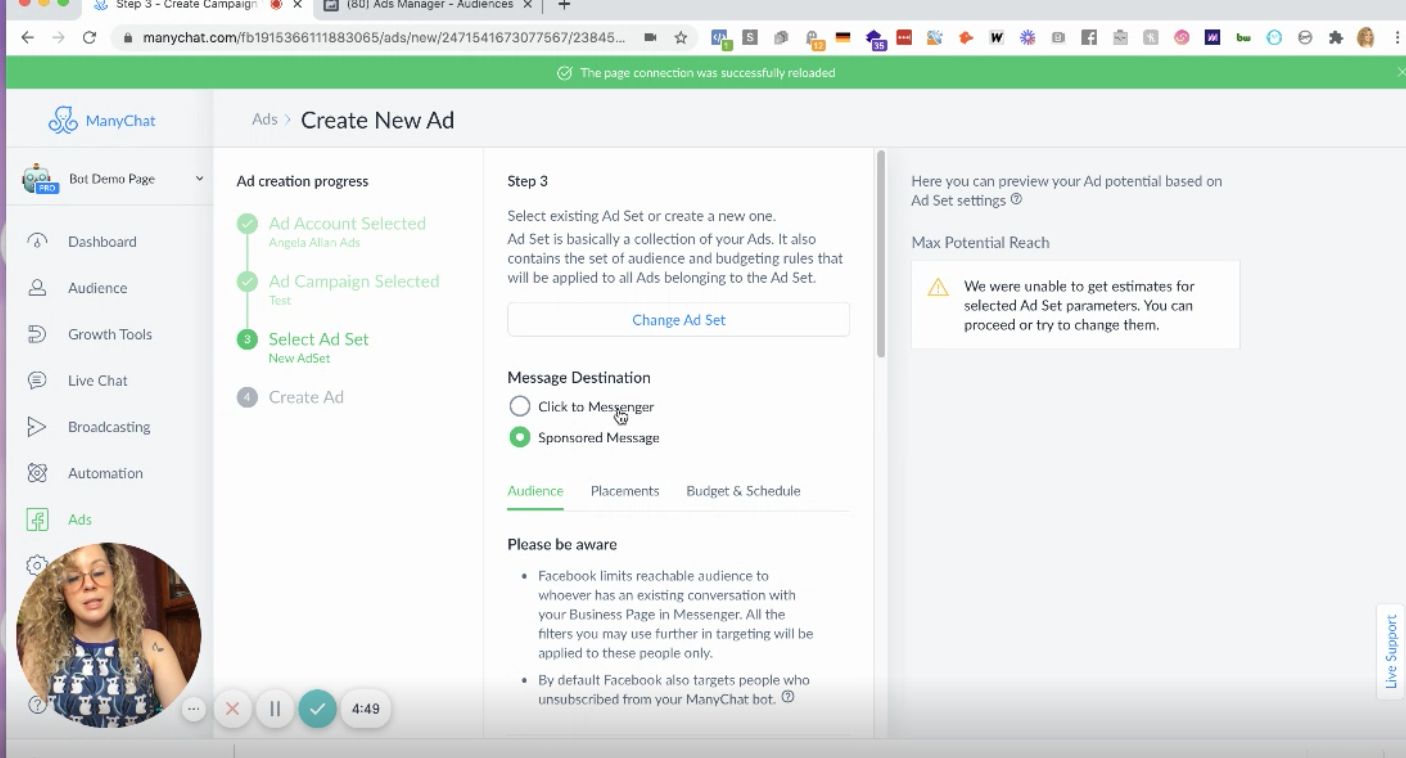1406x758 pixels.
Task: Switch to the Audience tab
Action: (x=535, y=491)
